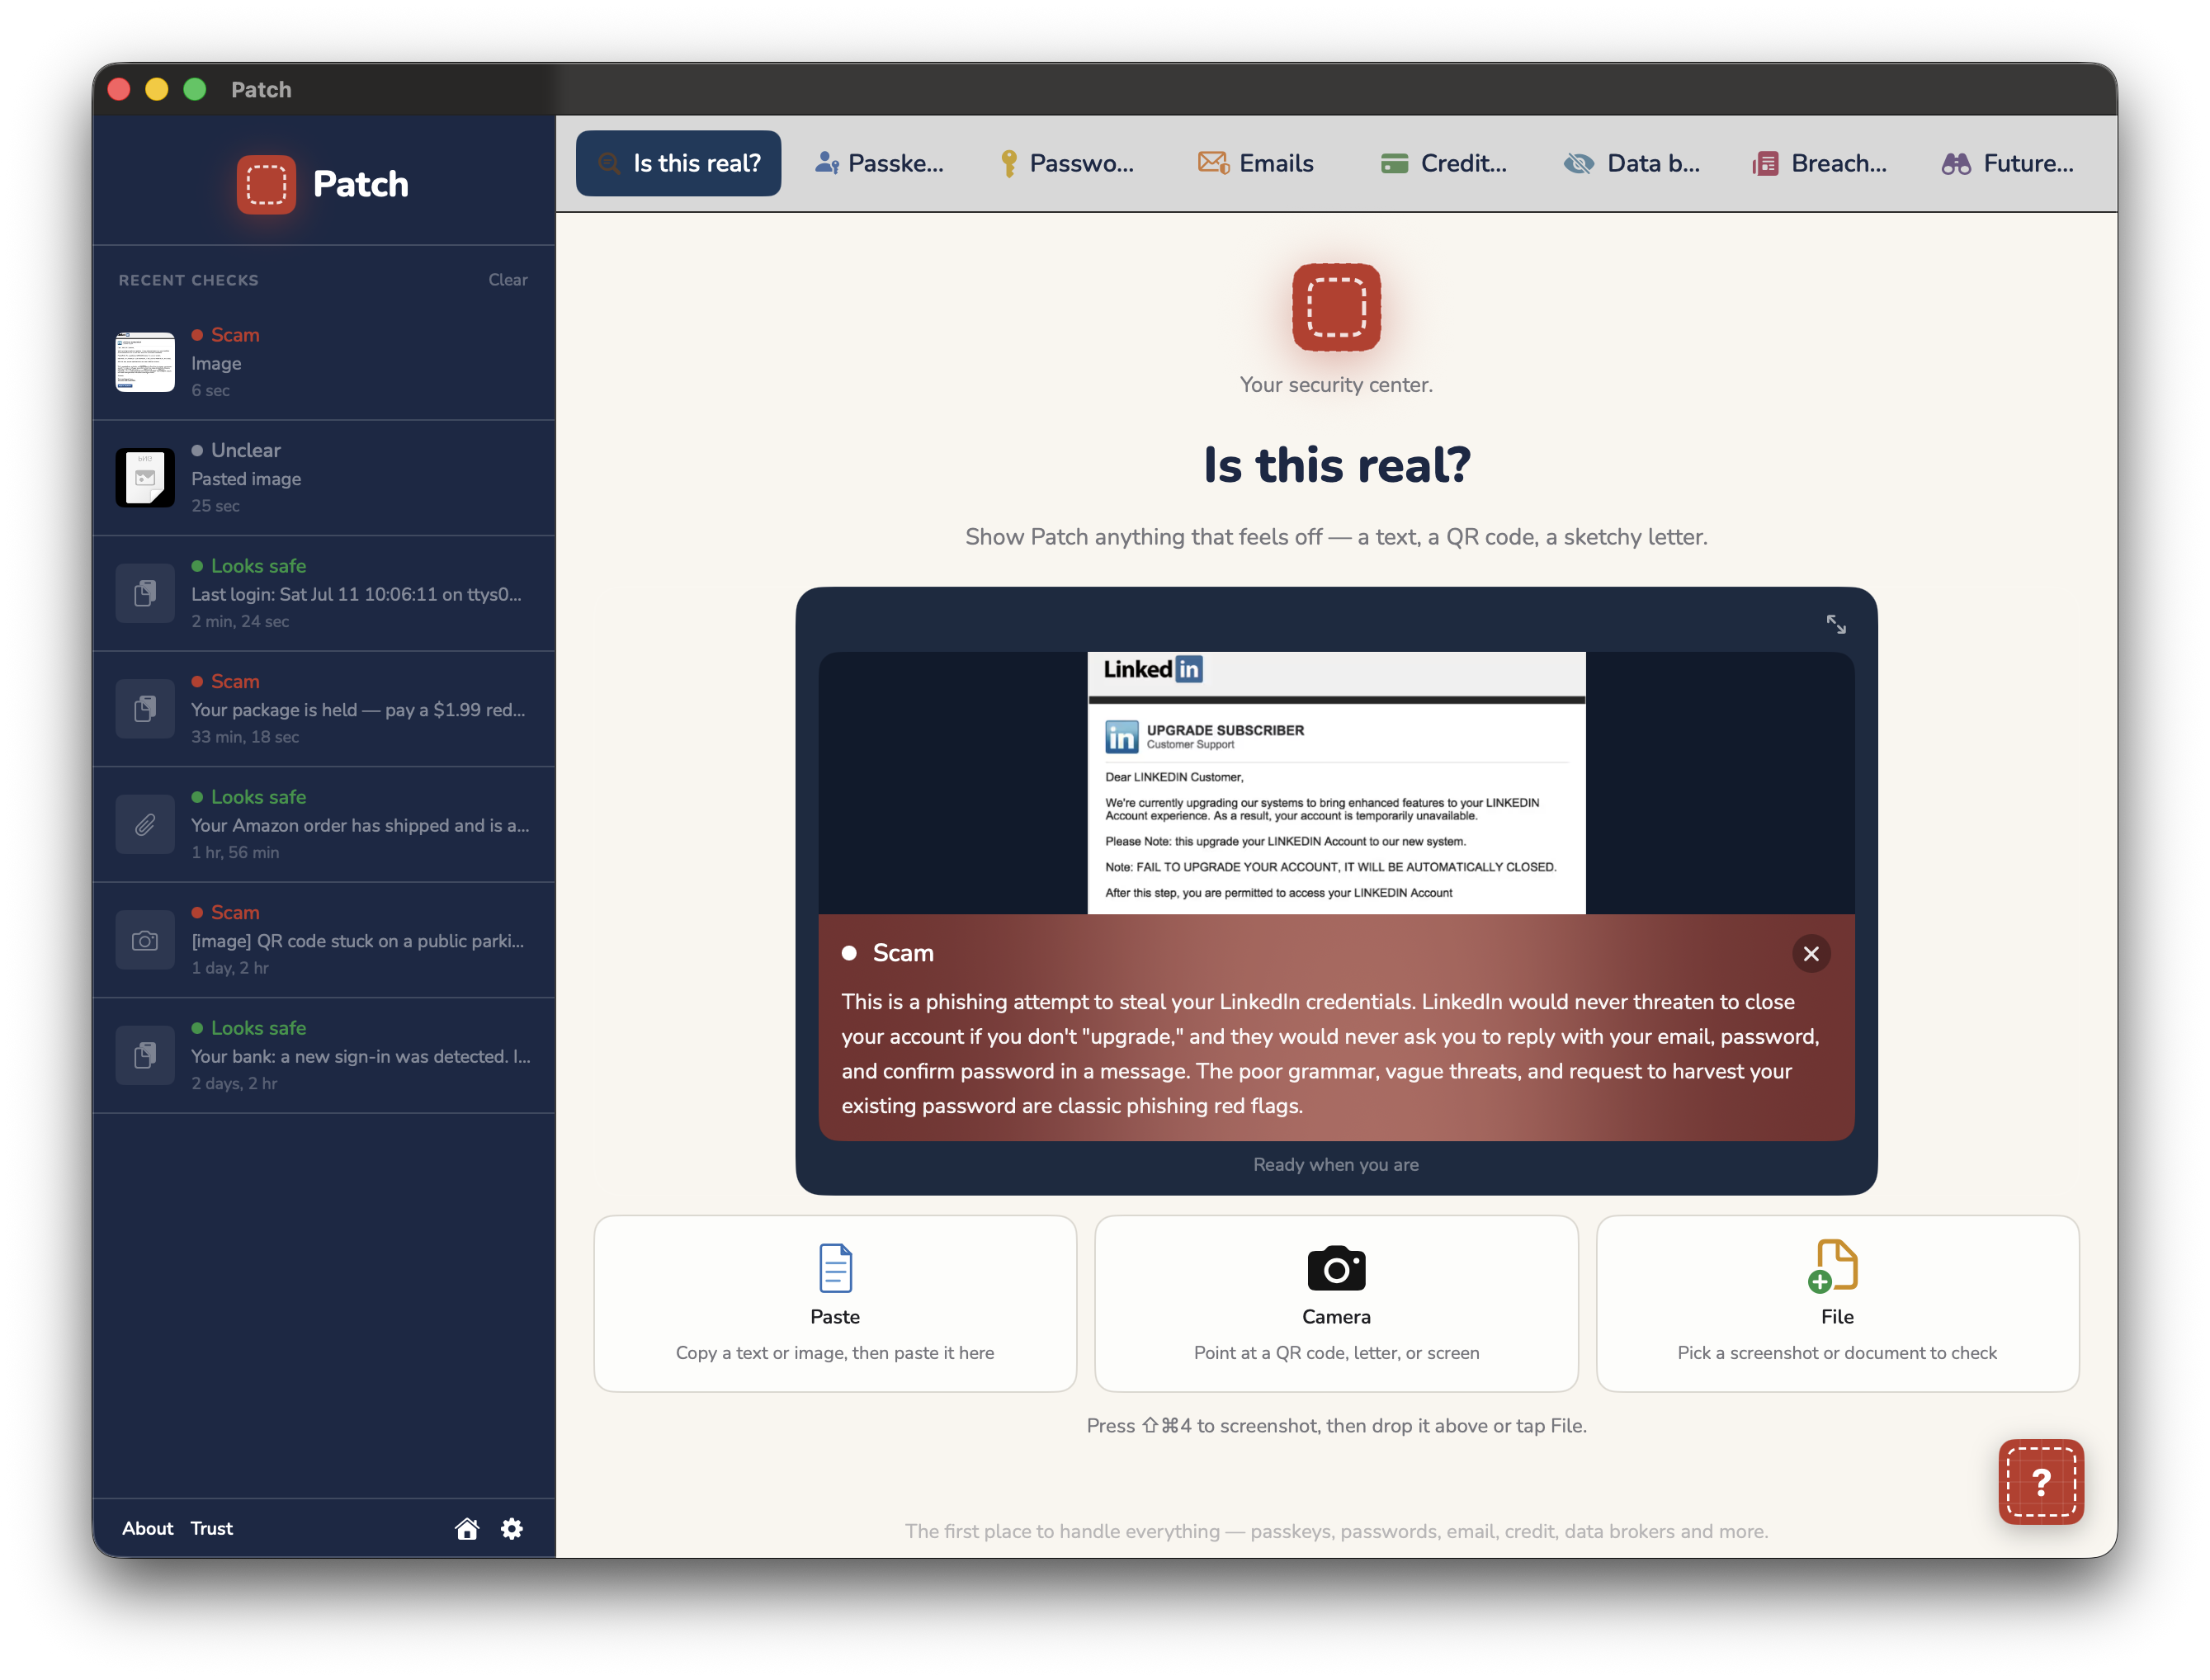The height and width of the screenshot is (1680, 2210).
Task: Click paperclip icon beside Amazon order check
Action: (145, 824)
